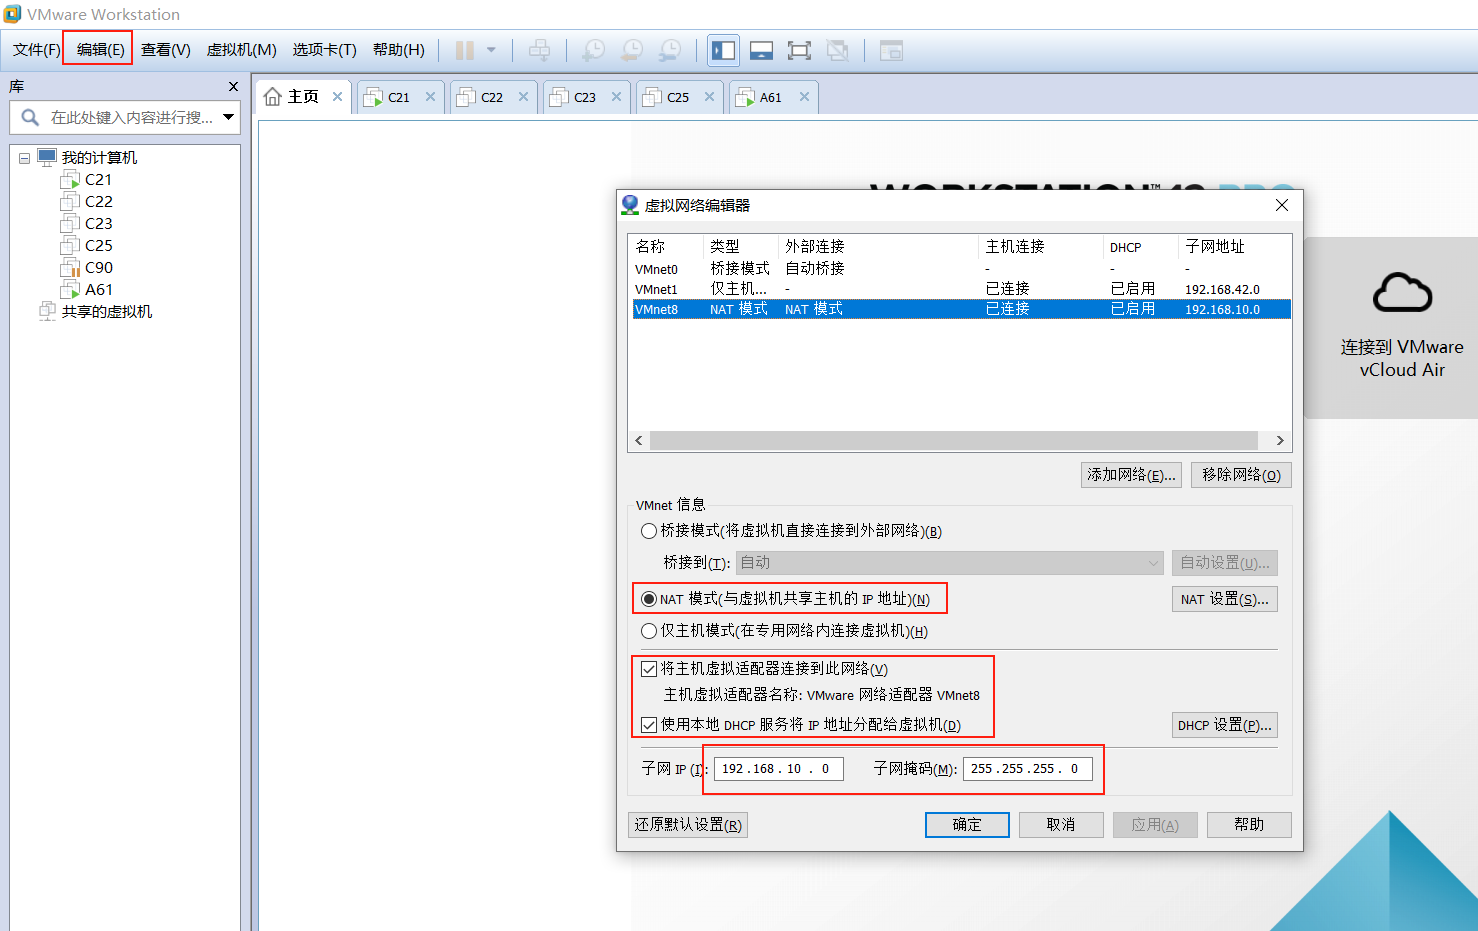Click the take snapshot toolbar icon
The width and height of the screenshot is (1478, 931).
(x=593, y=50)
